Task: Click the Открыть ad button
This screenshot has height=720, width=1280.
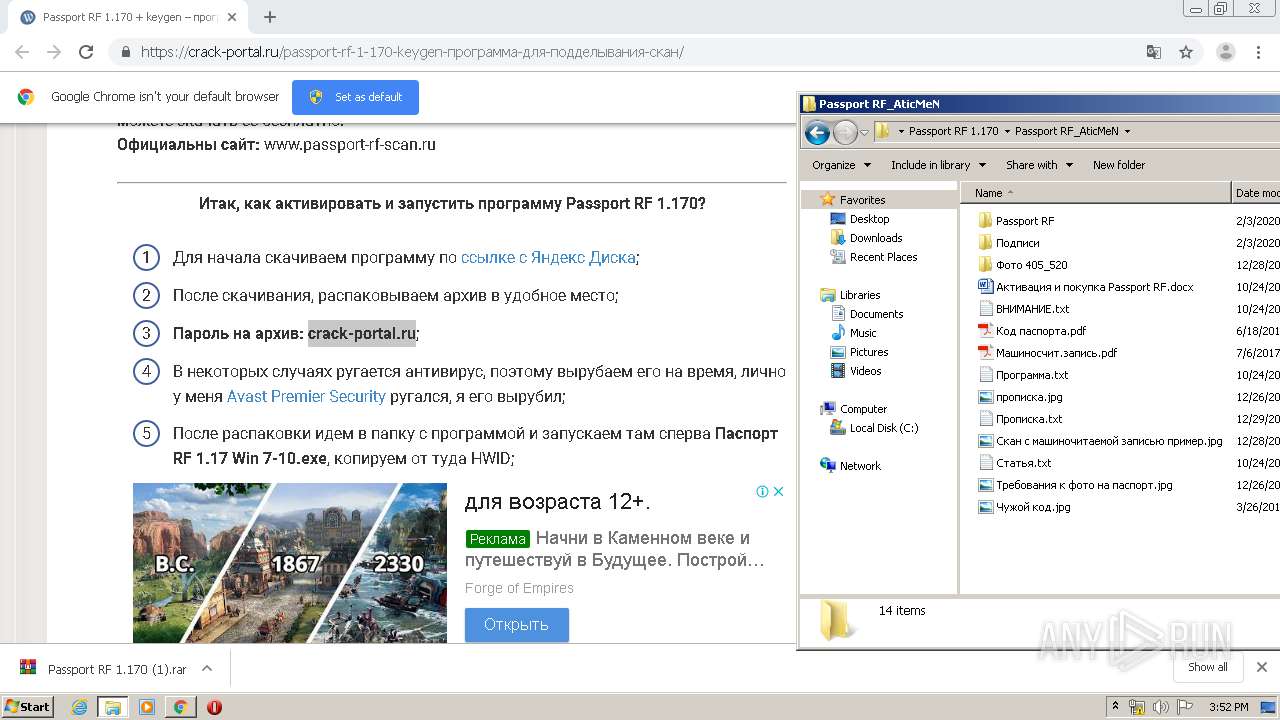Action: (516, 624)
